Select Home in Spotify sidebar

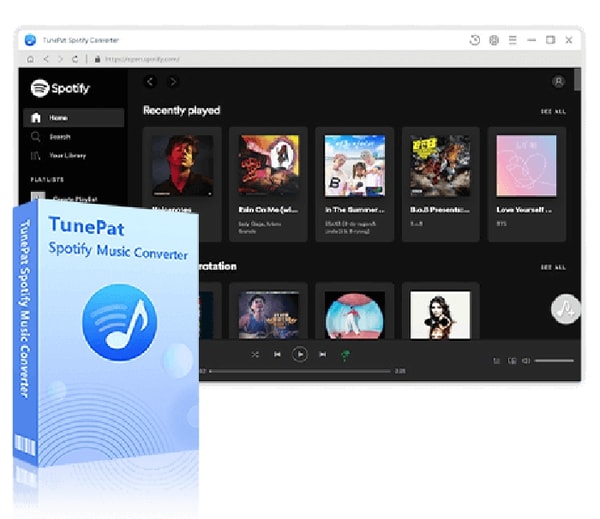pyautogui.click(x=73, y=118)
